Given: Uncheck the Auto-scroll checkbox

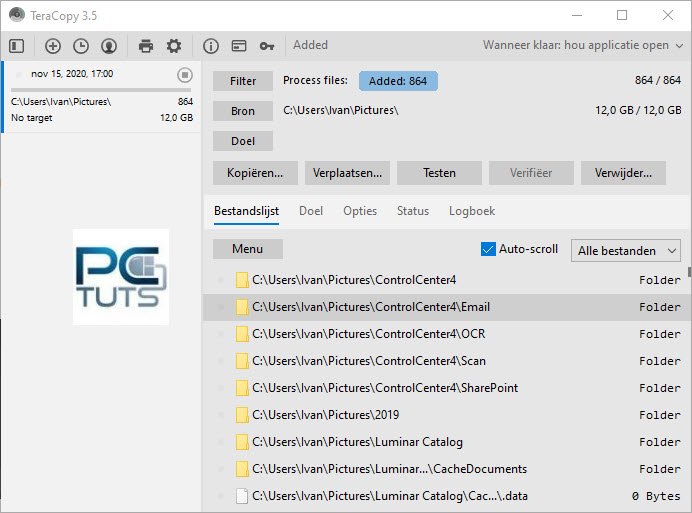Looking at the screenshot, I should [x=488, y=249].
